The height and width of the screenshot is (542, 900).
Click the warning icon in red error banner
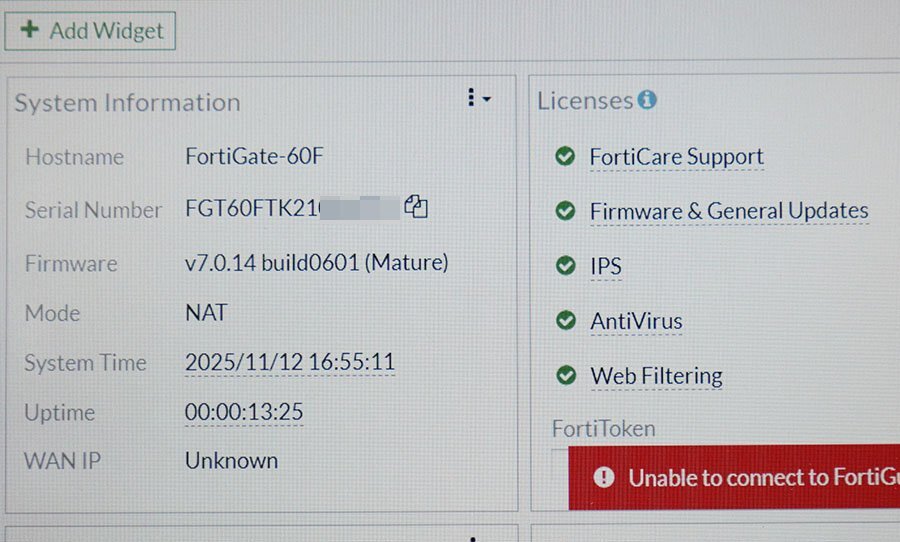(604, 477)
